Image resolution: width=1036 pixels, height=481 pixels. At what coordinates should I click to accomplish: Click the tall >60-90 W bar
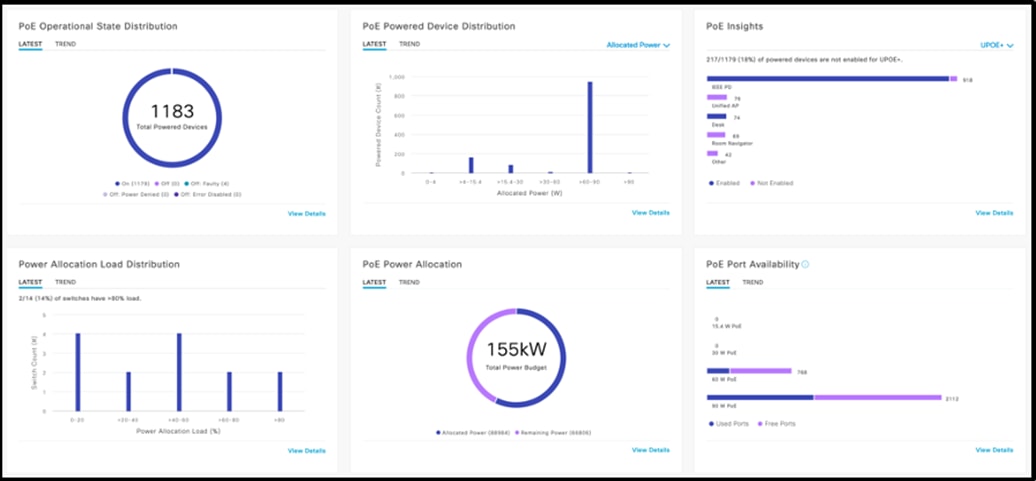(590, 127)
